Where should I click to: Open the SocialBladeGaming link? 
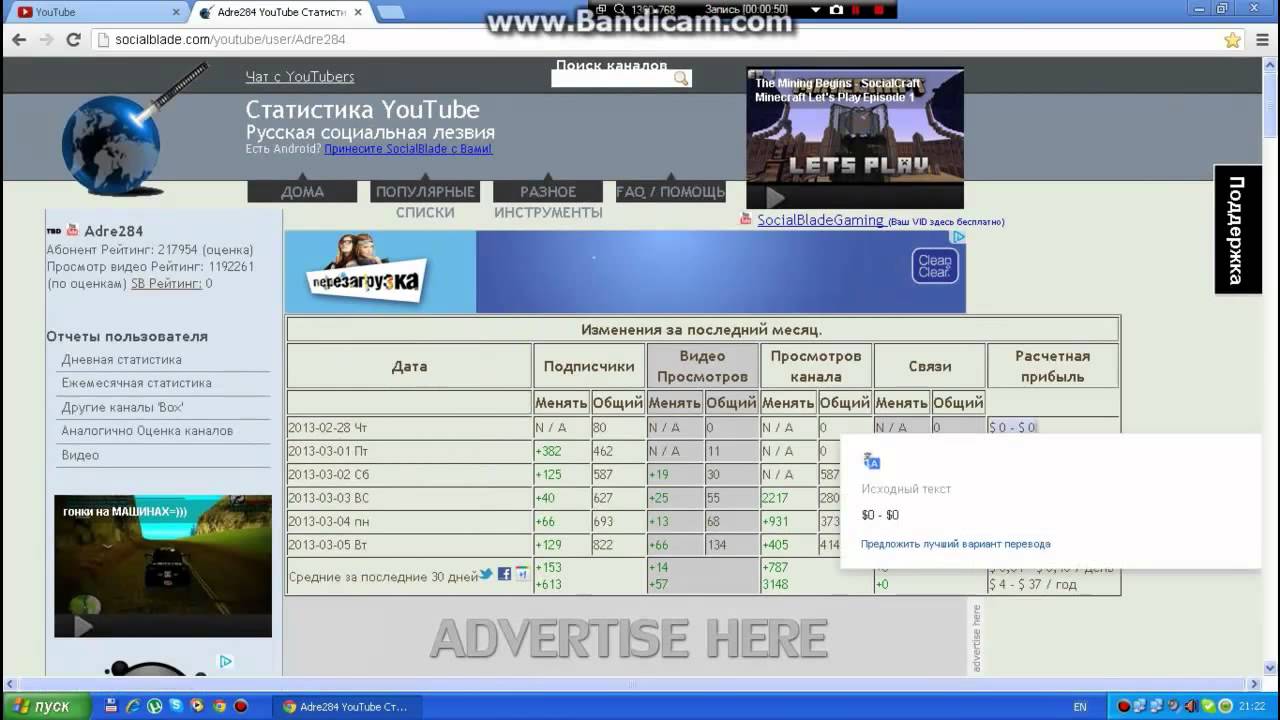pos(821,220)
